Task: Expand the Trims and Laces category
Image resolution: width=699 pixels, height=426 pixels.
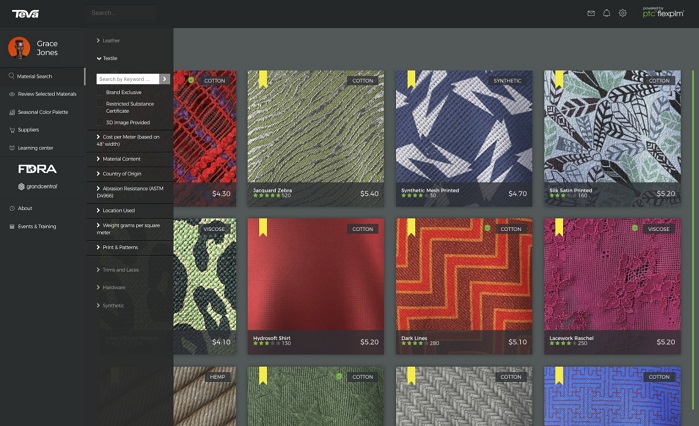Action: 98,270
